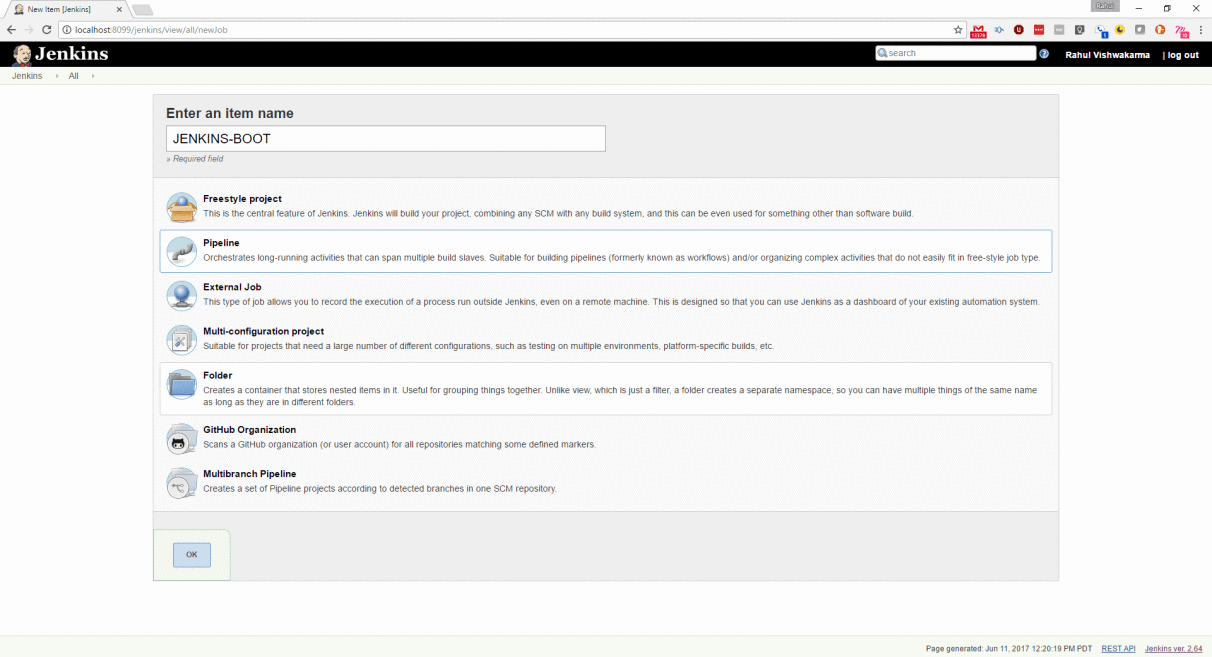Click the Freestyle project tool icon

181,206
